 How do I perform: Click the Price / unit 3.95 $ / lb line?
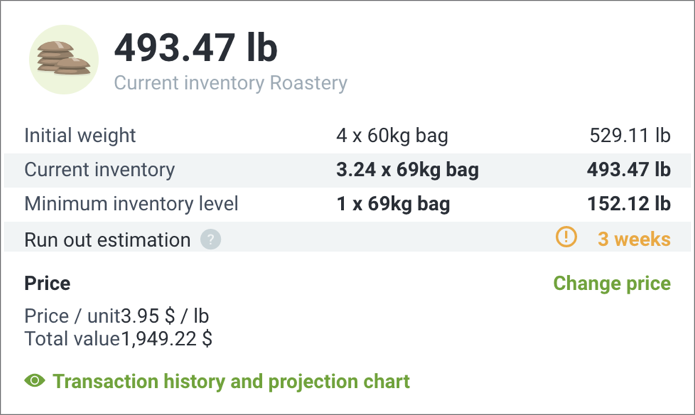[117, 316]
